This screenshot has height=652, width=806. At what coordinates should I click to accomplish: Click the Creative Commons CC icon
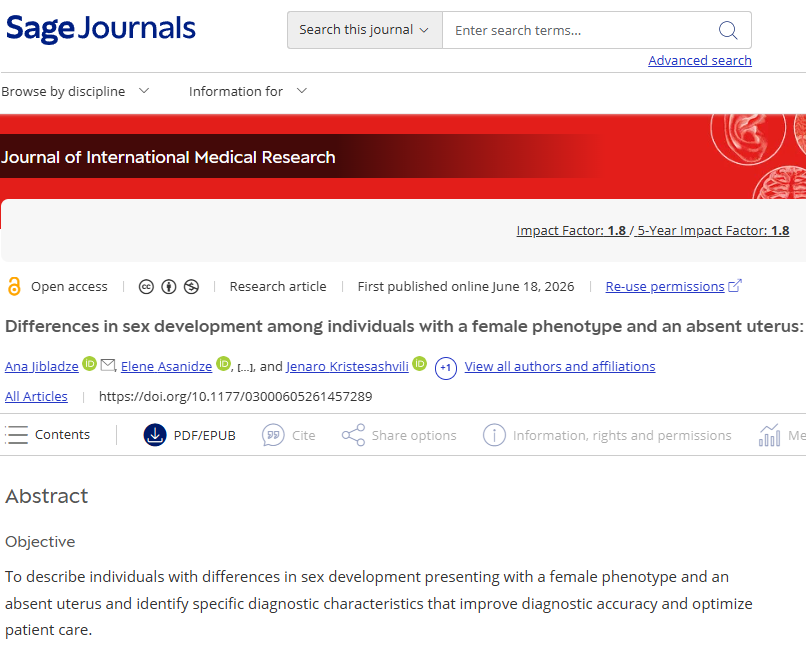point(146,287)
